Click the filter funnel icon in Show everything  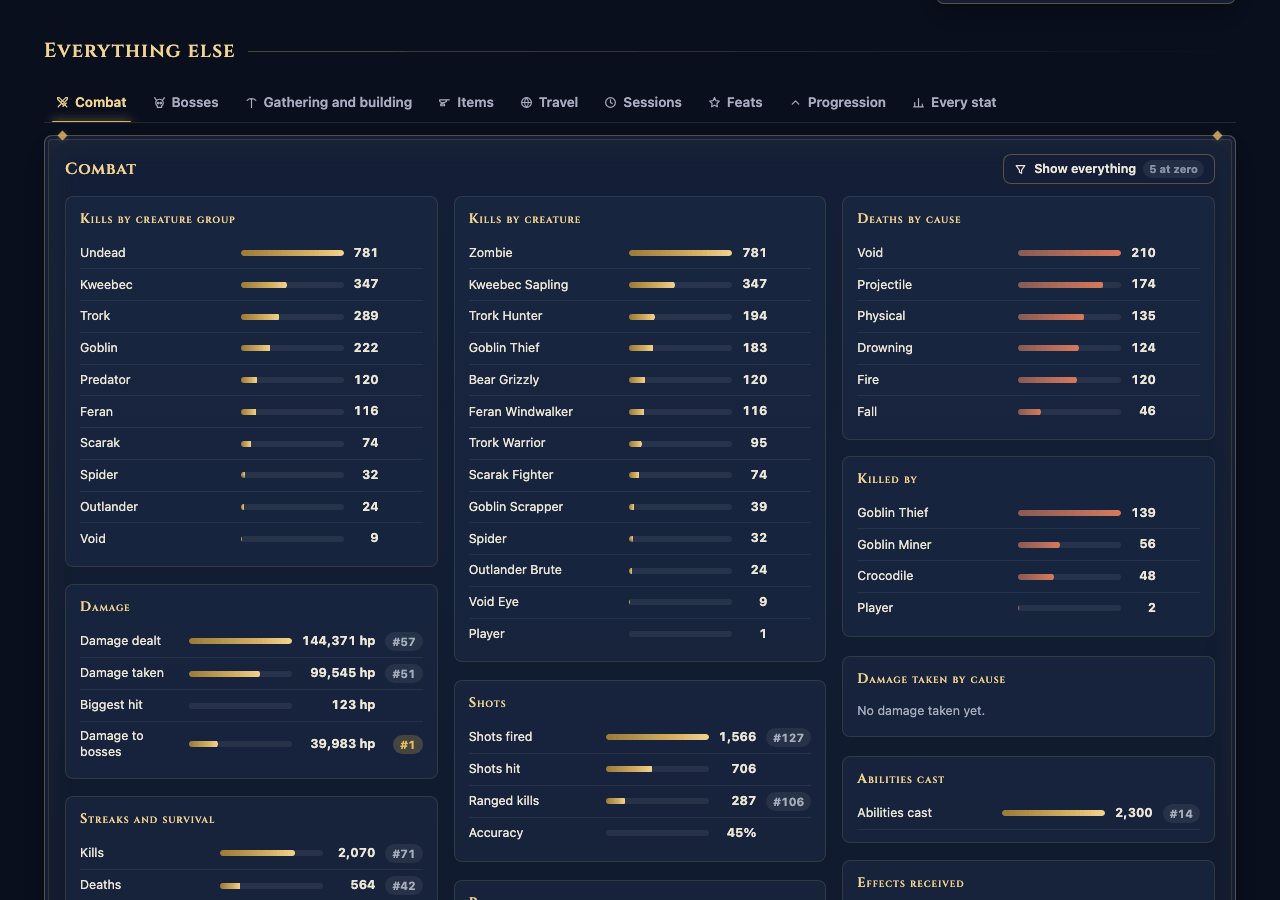click(x=1020, y=169)
